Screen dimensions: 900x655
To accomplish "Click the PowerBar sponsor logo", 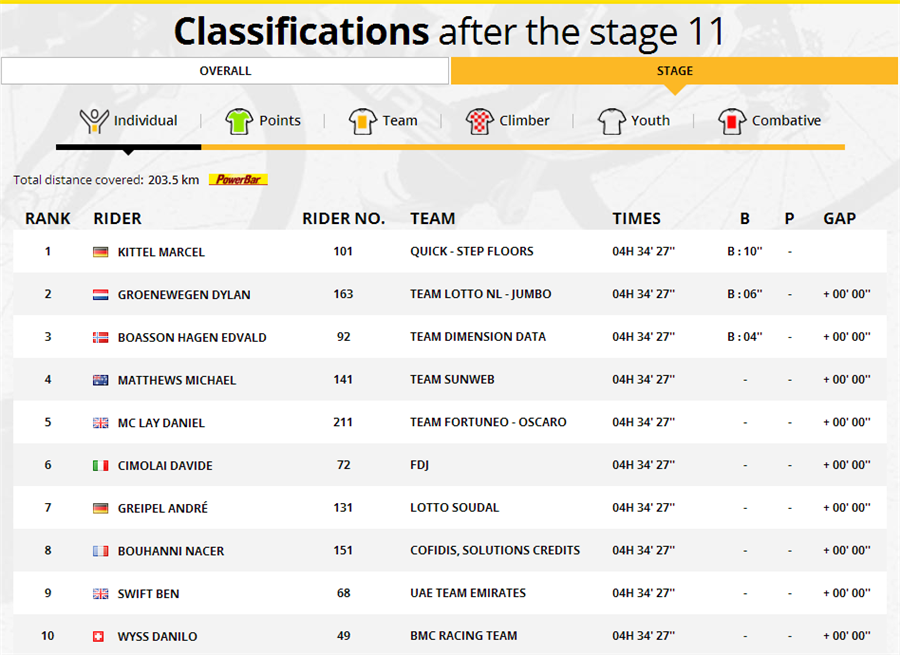I will pyautogui.click(x=238, y=180).
